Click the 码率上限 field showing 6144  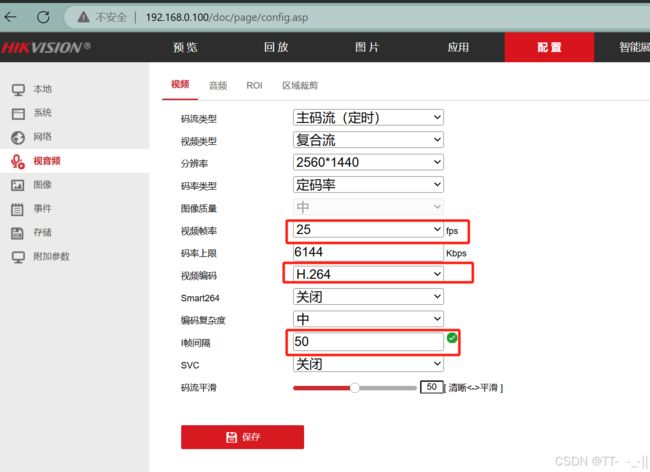368,252
